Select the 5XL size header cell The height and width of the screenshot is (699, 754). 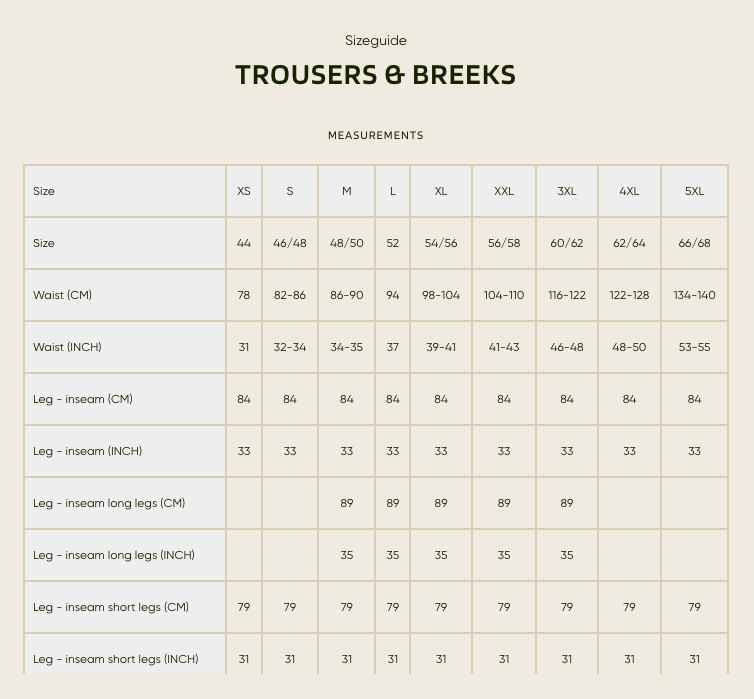(x=694, y=191)
